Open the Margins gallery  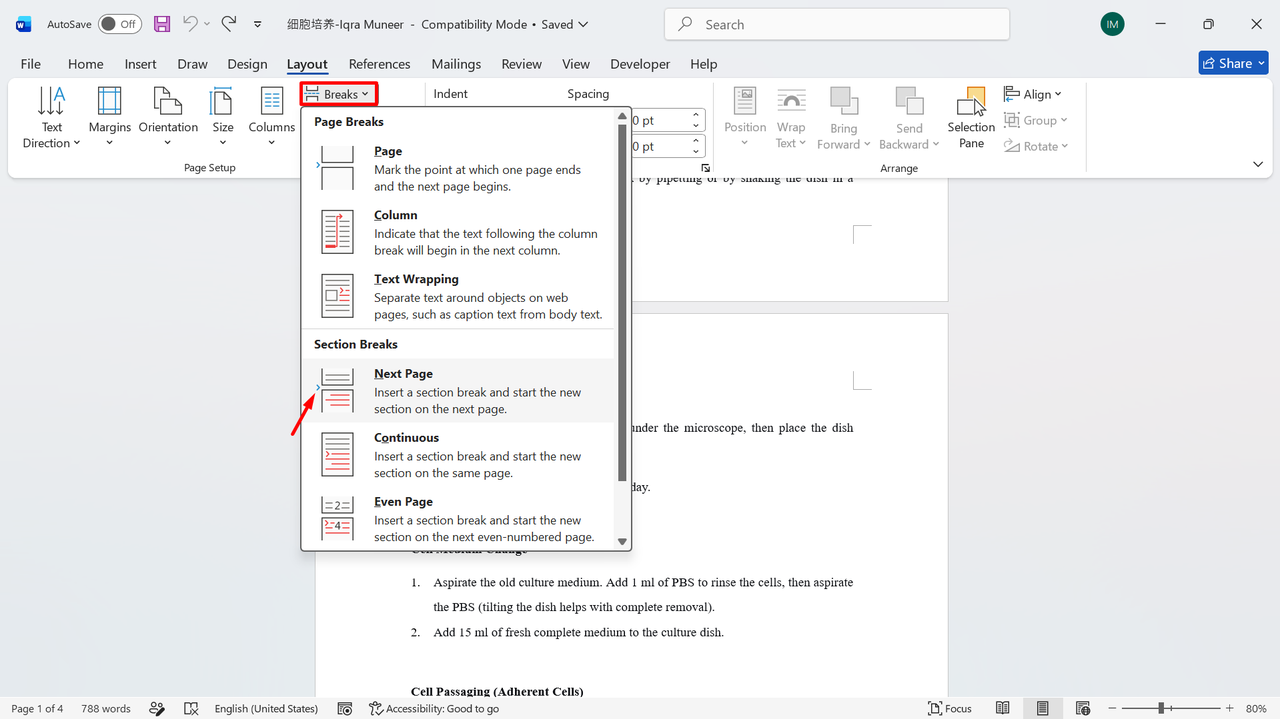(x=109, y=118)
